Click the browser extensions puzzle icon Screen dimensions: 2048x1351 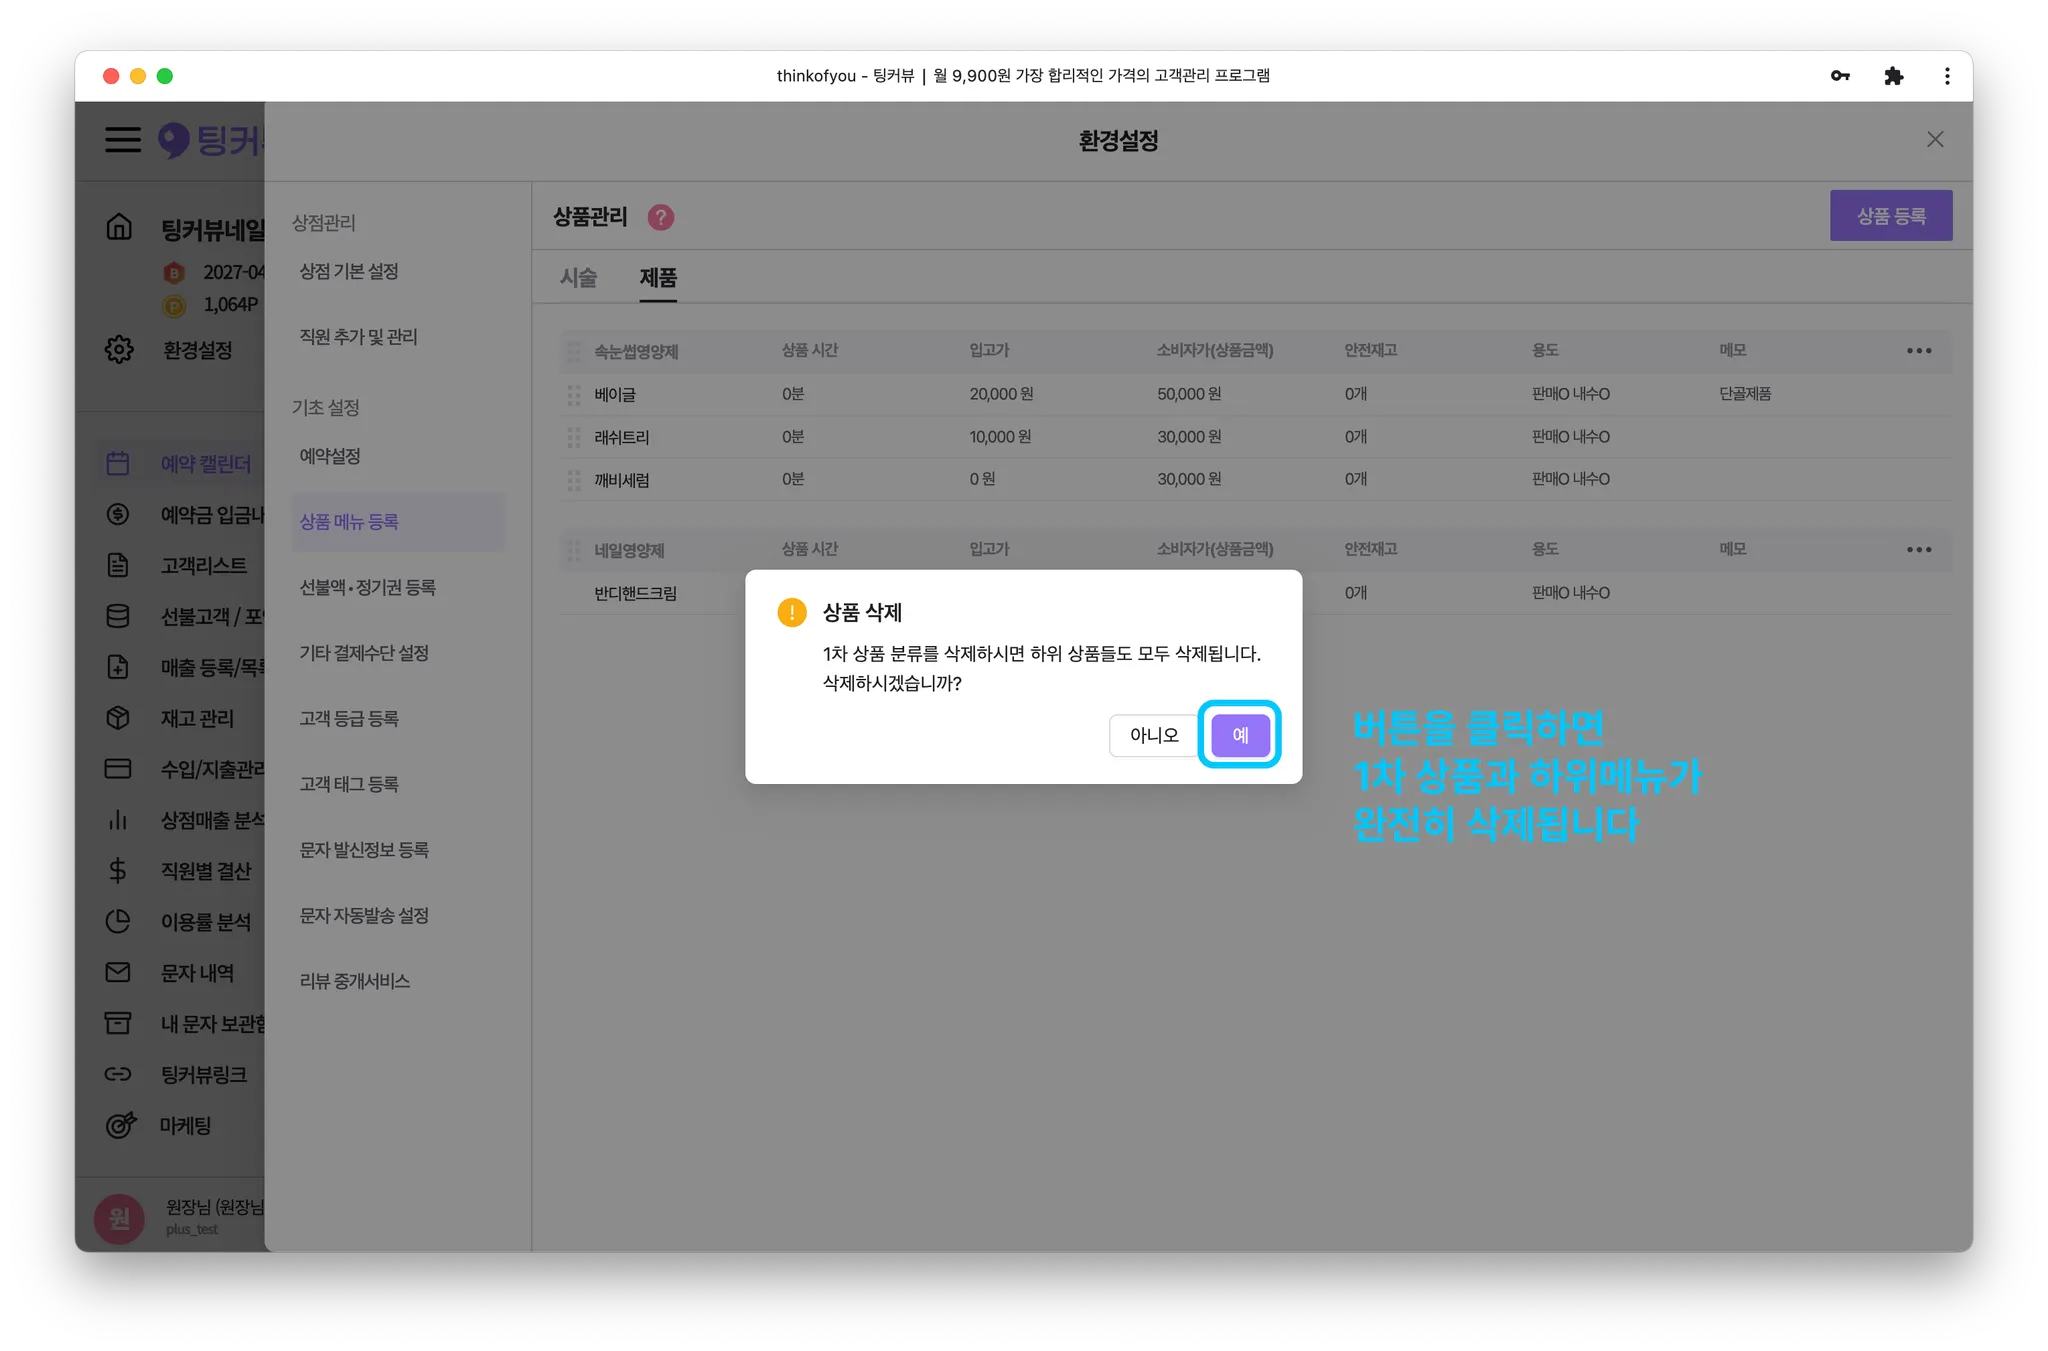coord(1893,76)
